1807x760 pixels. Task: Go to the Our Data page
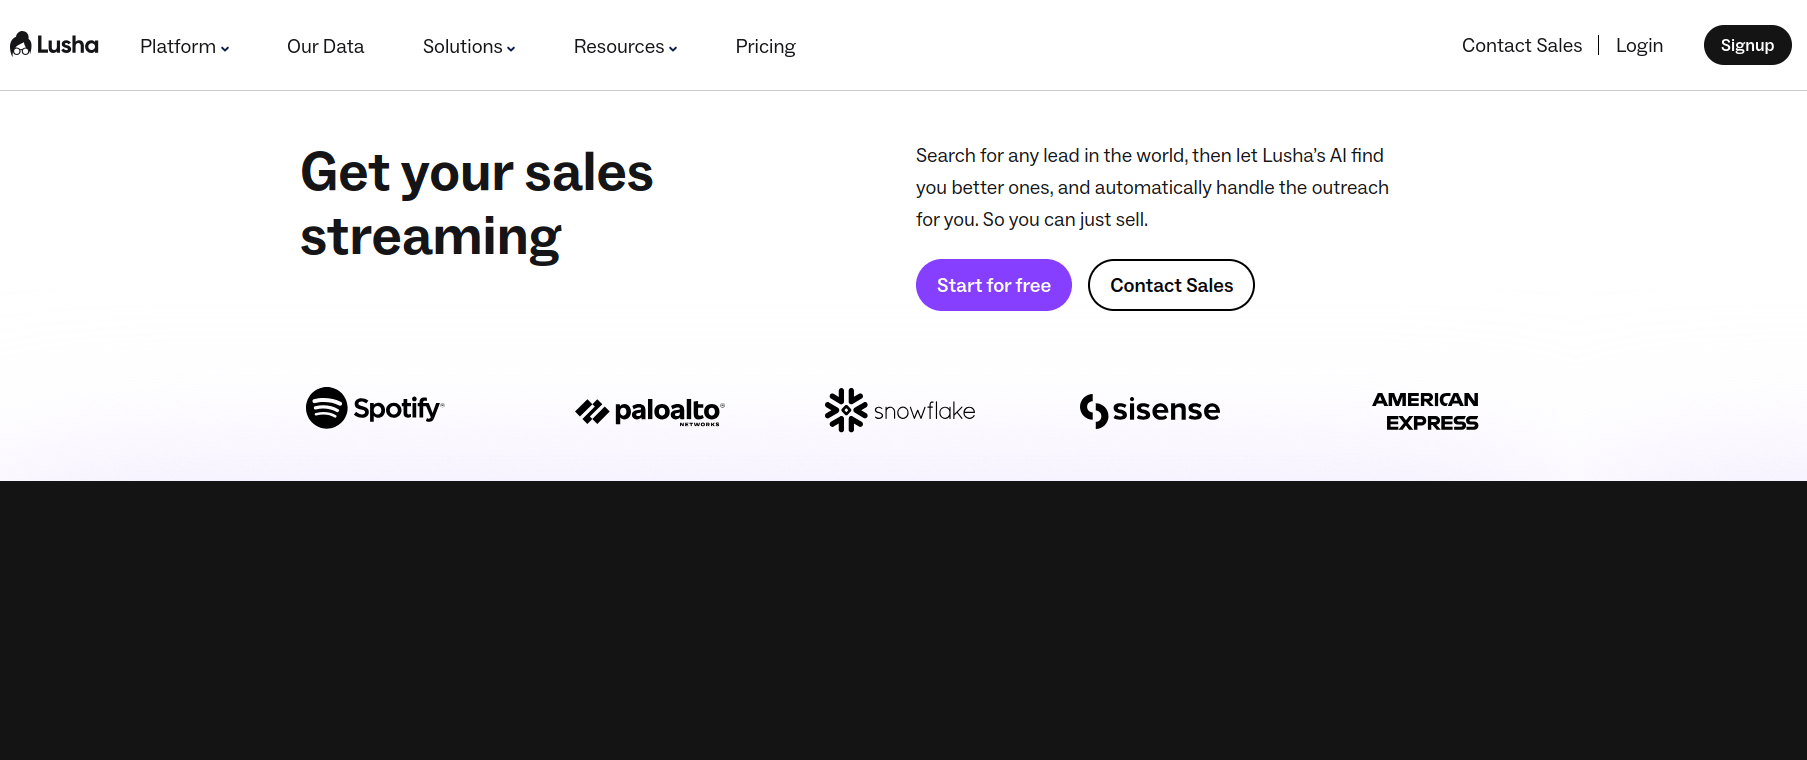tap(325, 46)
